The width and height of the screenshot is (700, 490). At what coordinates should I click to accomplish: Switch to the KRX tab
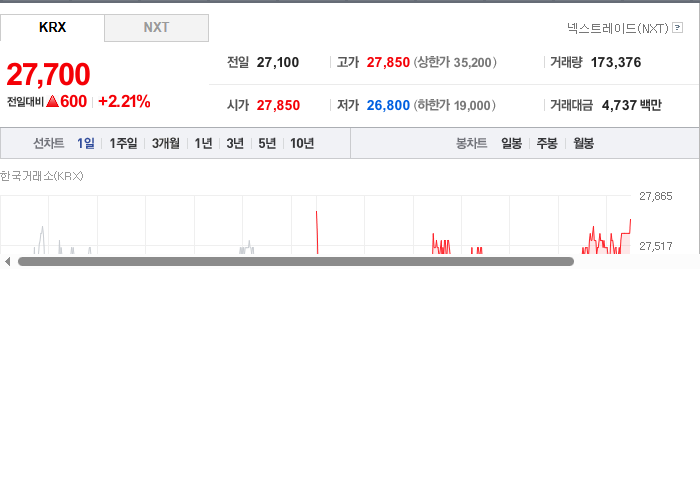pyautogui.click(x=52, y=28)
